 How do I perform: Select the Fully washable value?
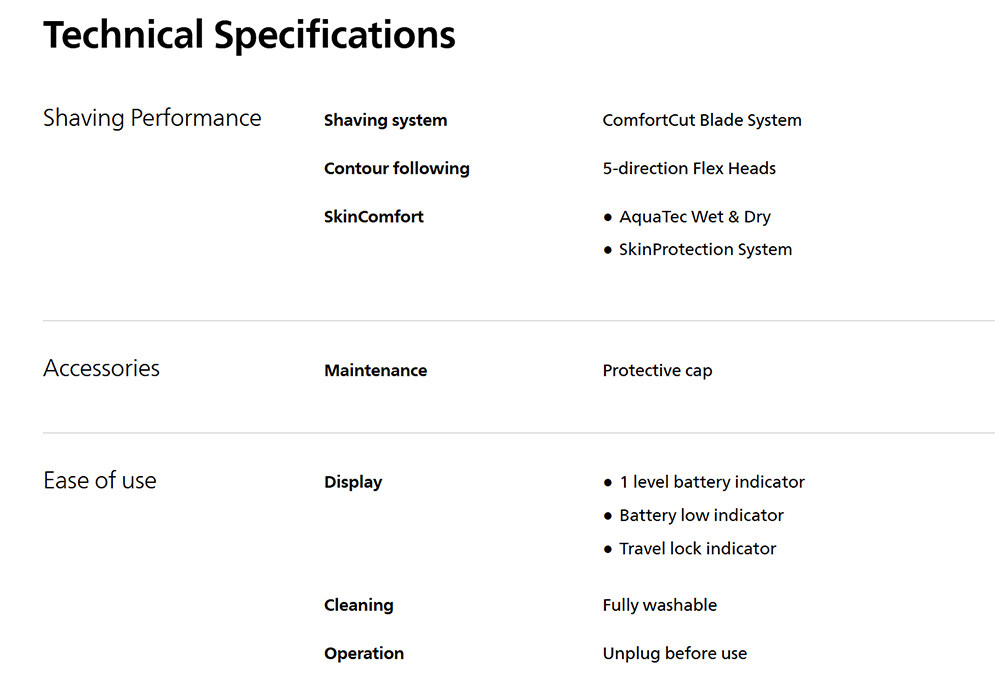pyautogui.click(x=659, y=605)
